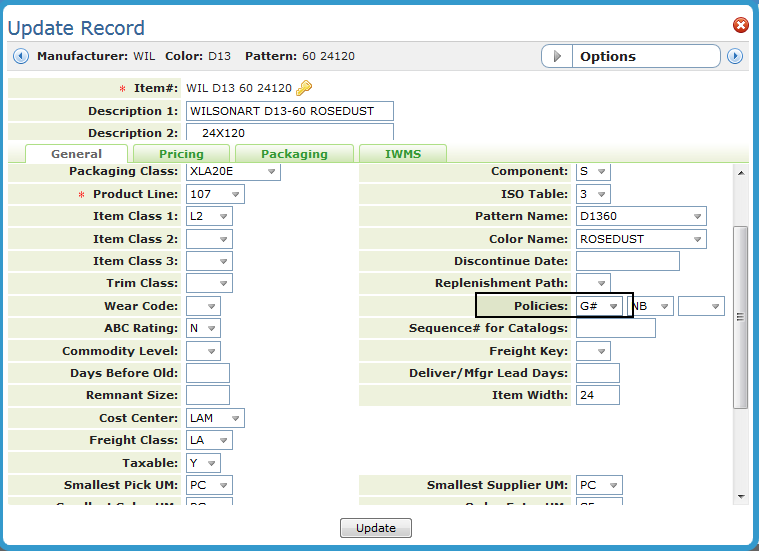The image size is (759, 551).
Task: Select the IWMS tab
Action: [x=403, y=154]
